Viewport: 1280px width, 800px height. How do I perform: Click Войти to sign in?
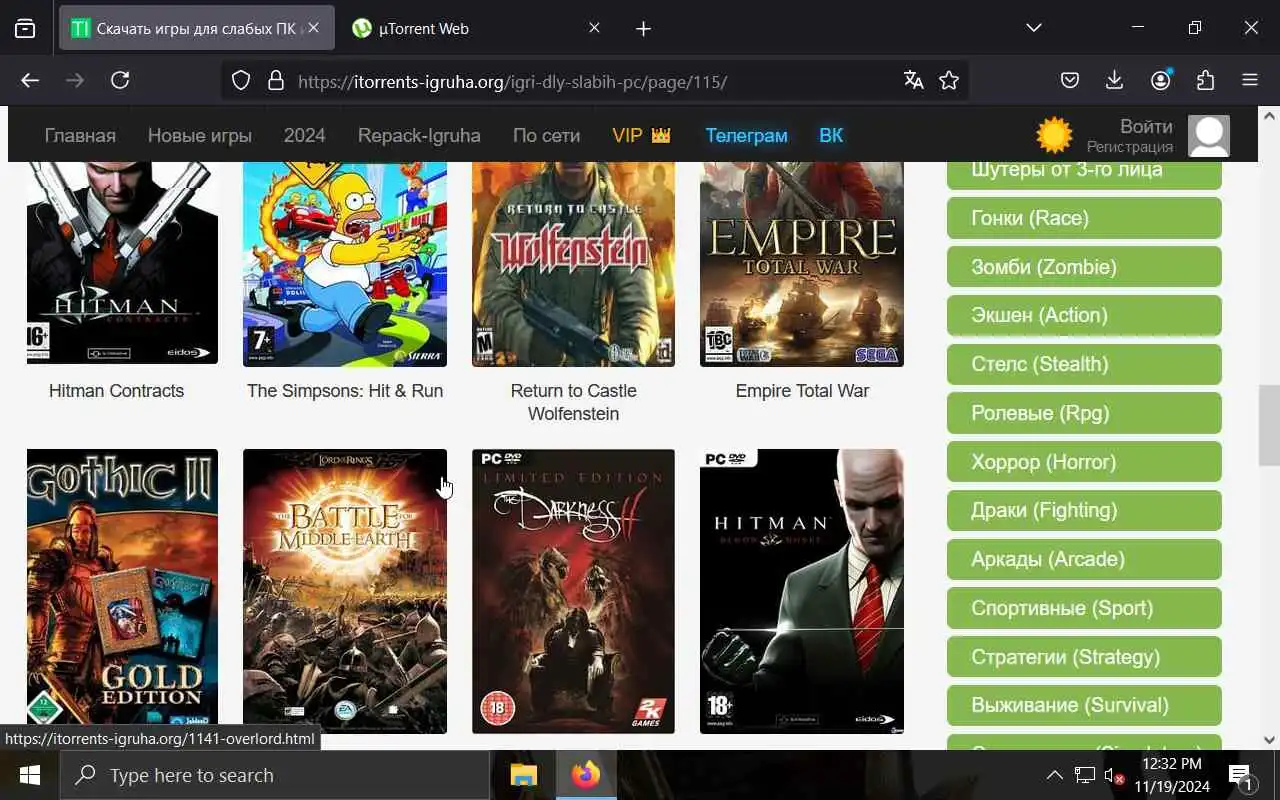(x=1146, y=126)
